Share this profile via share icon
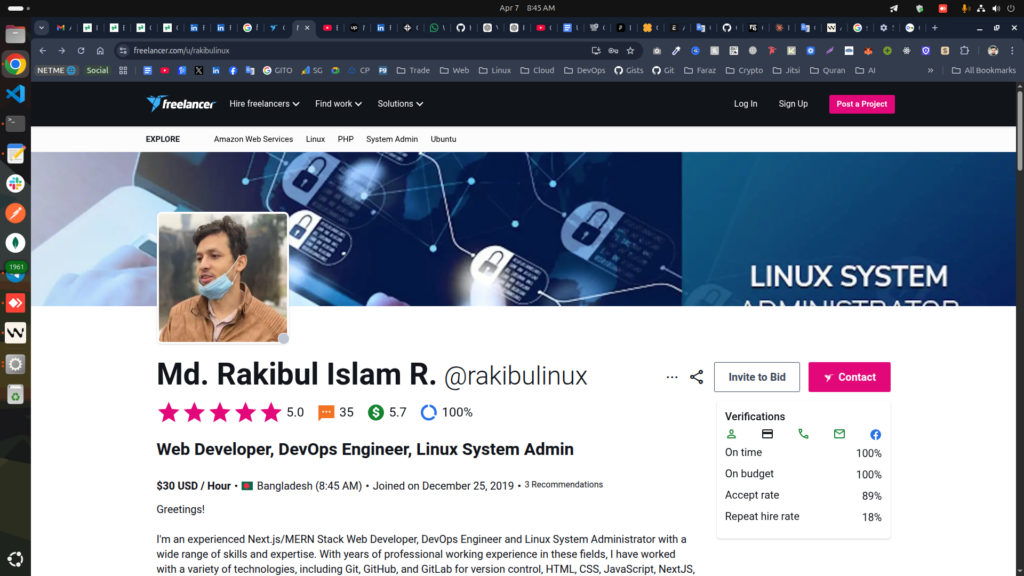This screenshot has width=1024, height=576. point(696,377)
